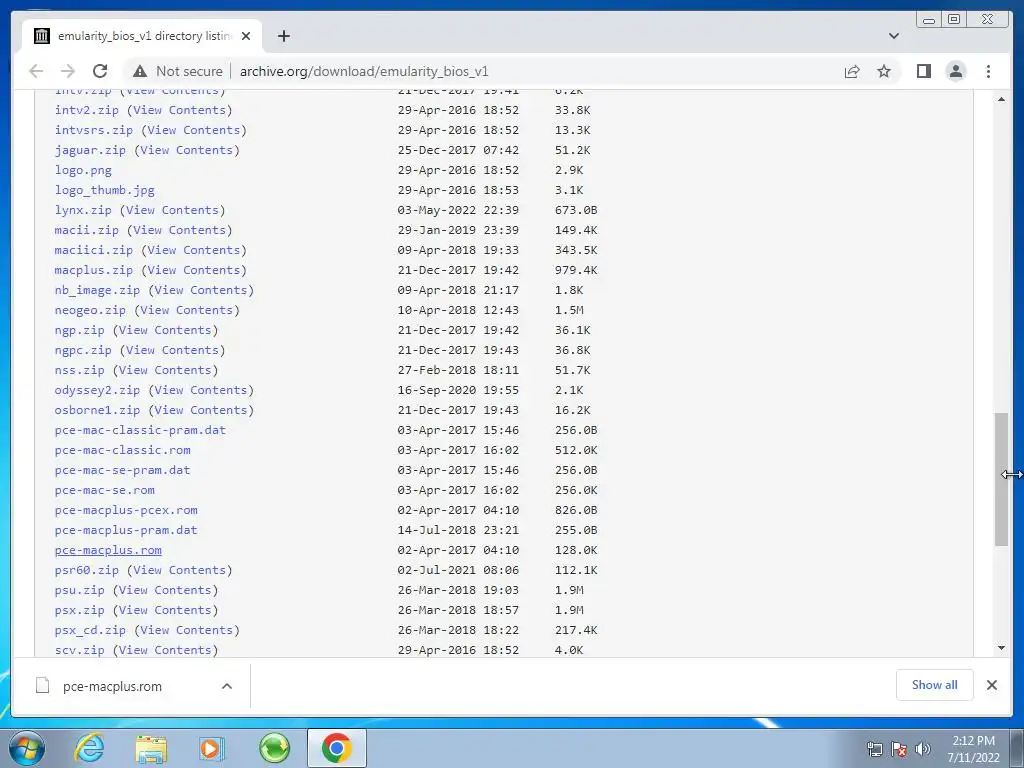Open the Chrome side panel
Image resolution: width=1024 pixels, height=768 pixels.
coord(923,71)
